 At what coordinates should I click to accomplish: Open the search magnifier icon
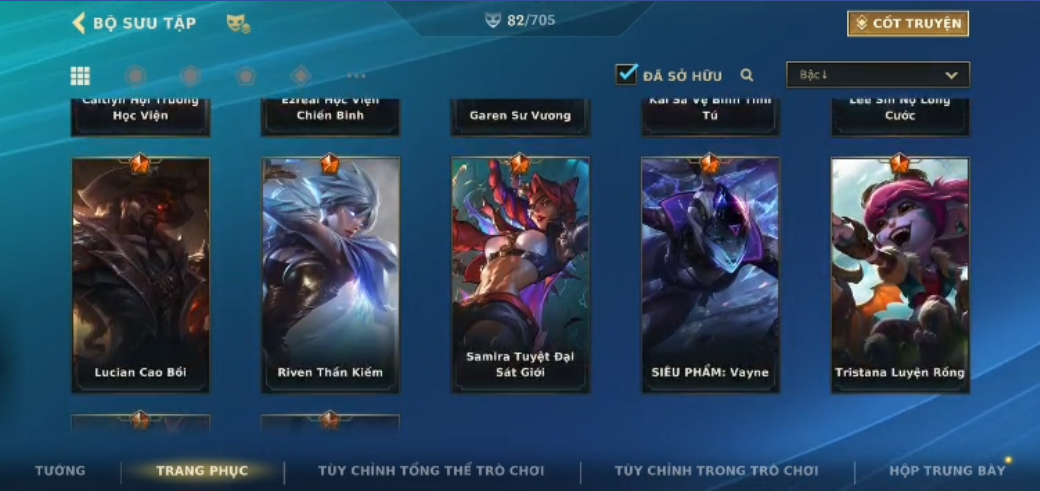[747, 75]
